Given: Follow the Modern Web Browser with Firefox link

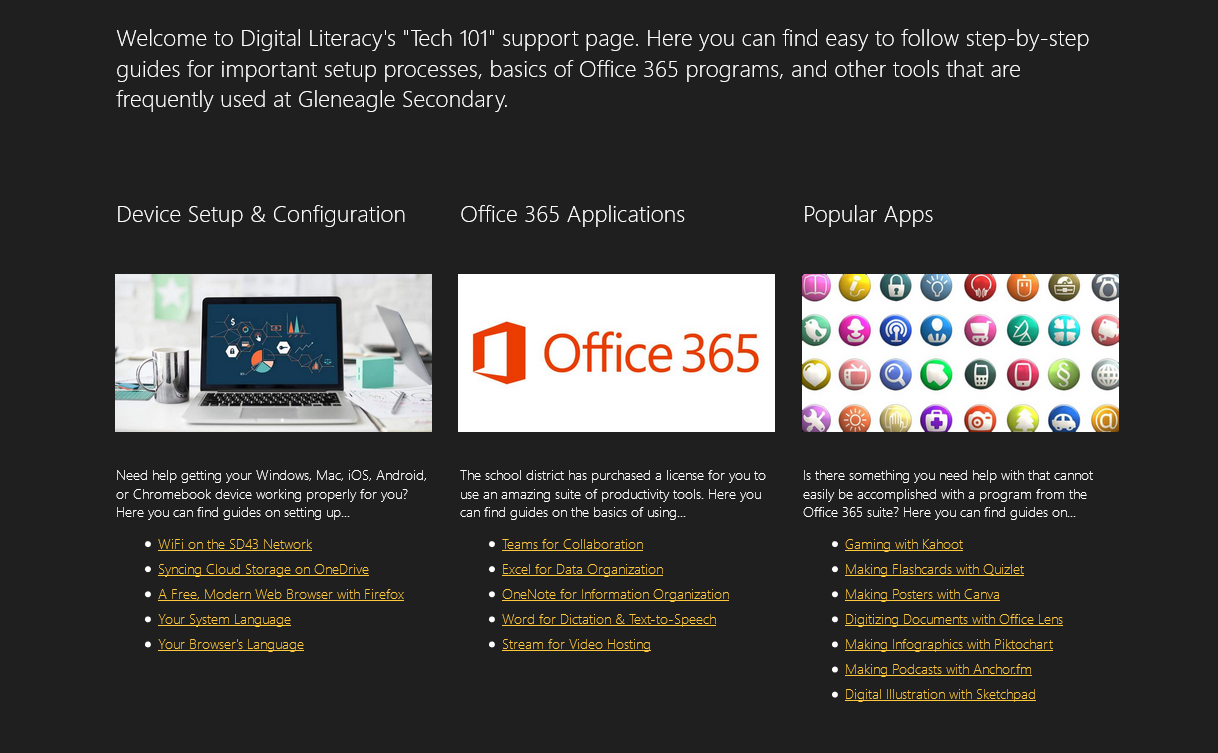Looking at the screenshot, I should pyautogui.click(x=281, y=594).
